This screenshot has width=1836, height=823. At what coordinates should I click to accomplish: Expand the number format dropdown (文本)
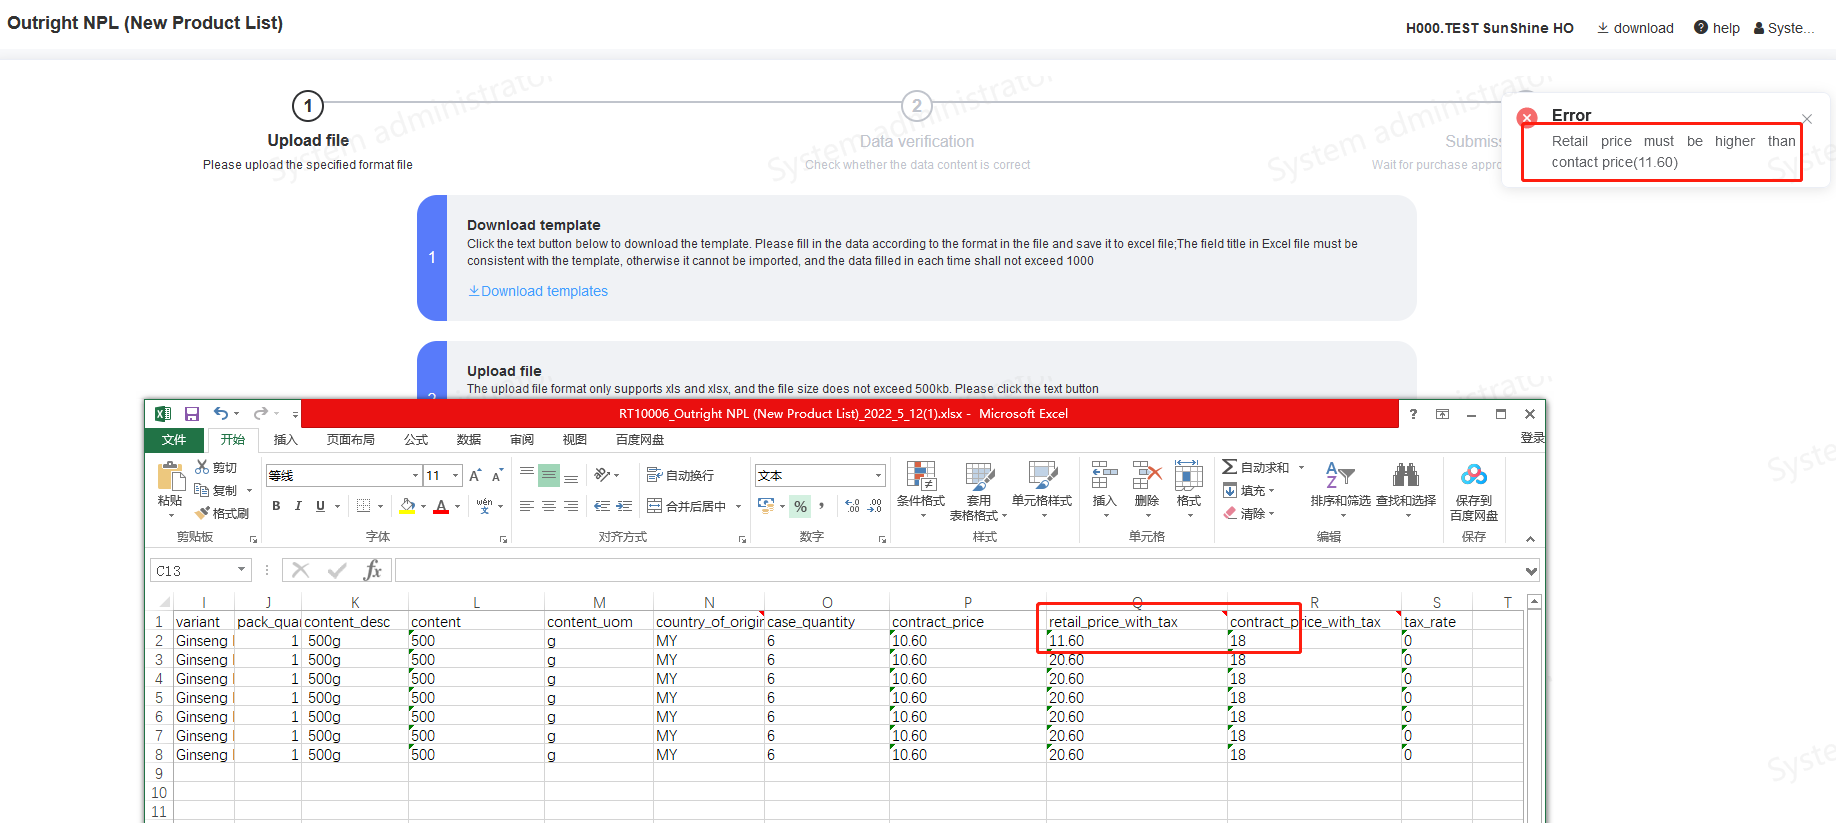point(878,476)
